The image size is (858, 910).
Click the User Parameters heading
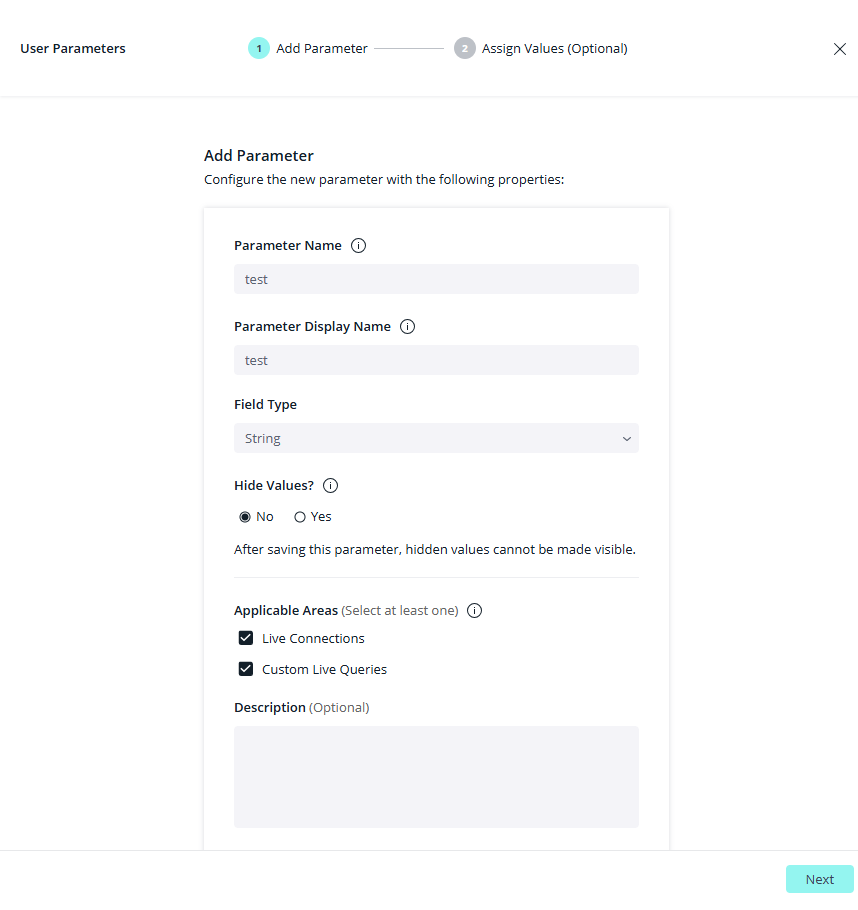click(x=73, y=48)
